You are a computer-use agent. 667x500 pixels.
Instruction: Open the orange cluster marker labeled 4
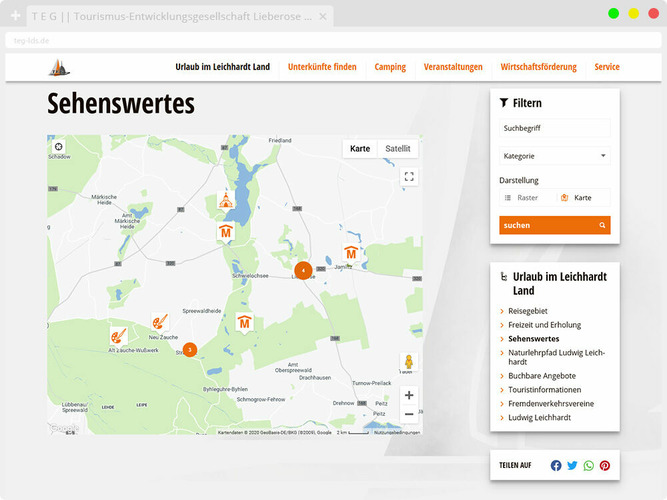click(303, 270)
